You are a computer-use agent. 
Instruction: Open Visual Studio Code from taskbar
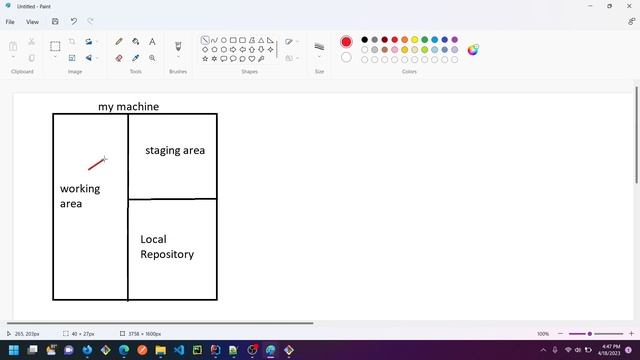tap(179, 350)
